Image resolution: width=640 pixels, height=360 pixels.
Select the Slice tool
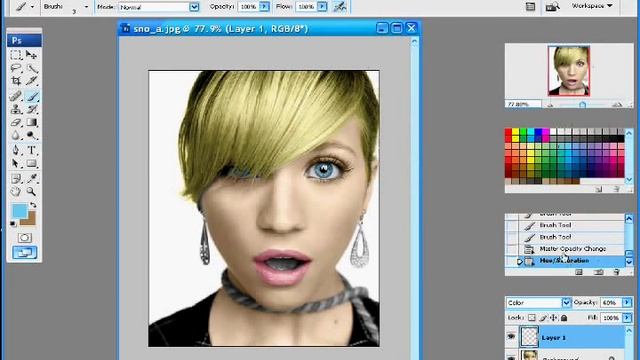31,81
